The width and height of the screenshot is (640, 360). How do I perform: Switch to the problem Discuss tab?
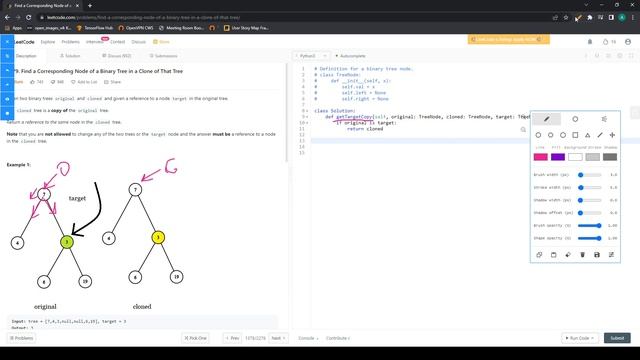click(x=117, y=56)
